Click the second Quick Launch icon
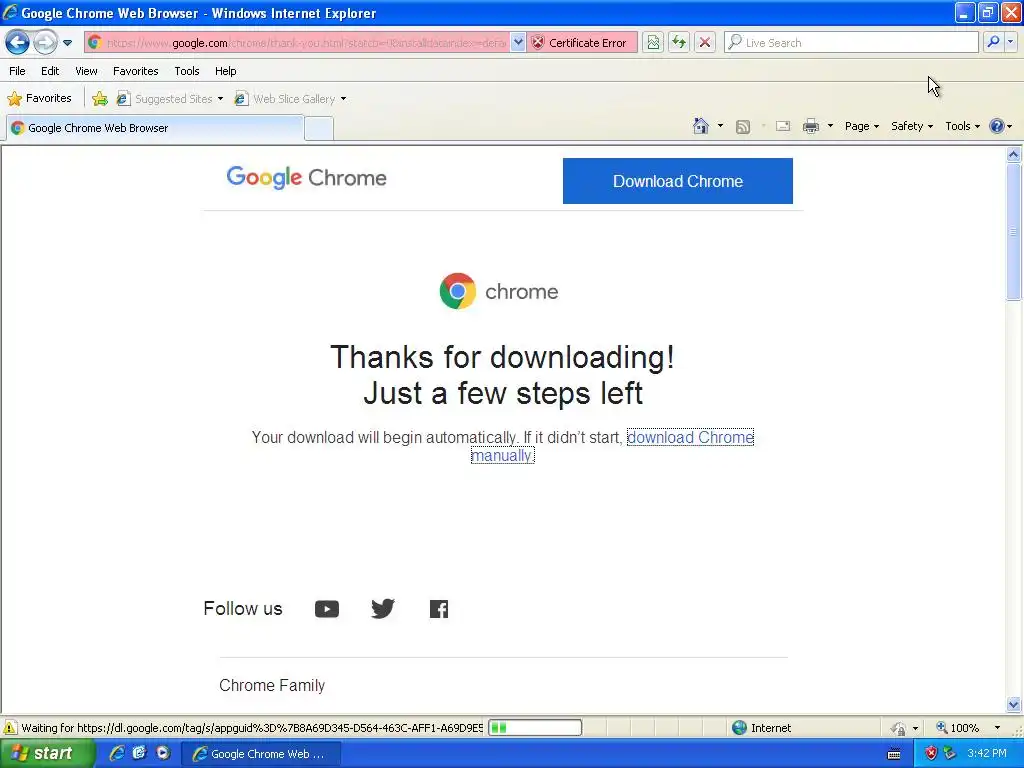 140,753
